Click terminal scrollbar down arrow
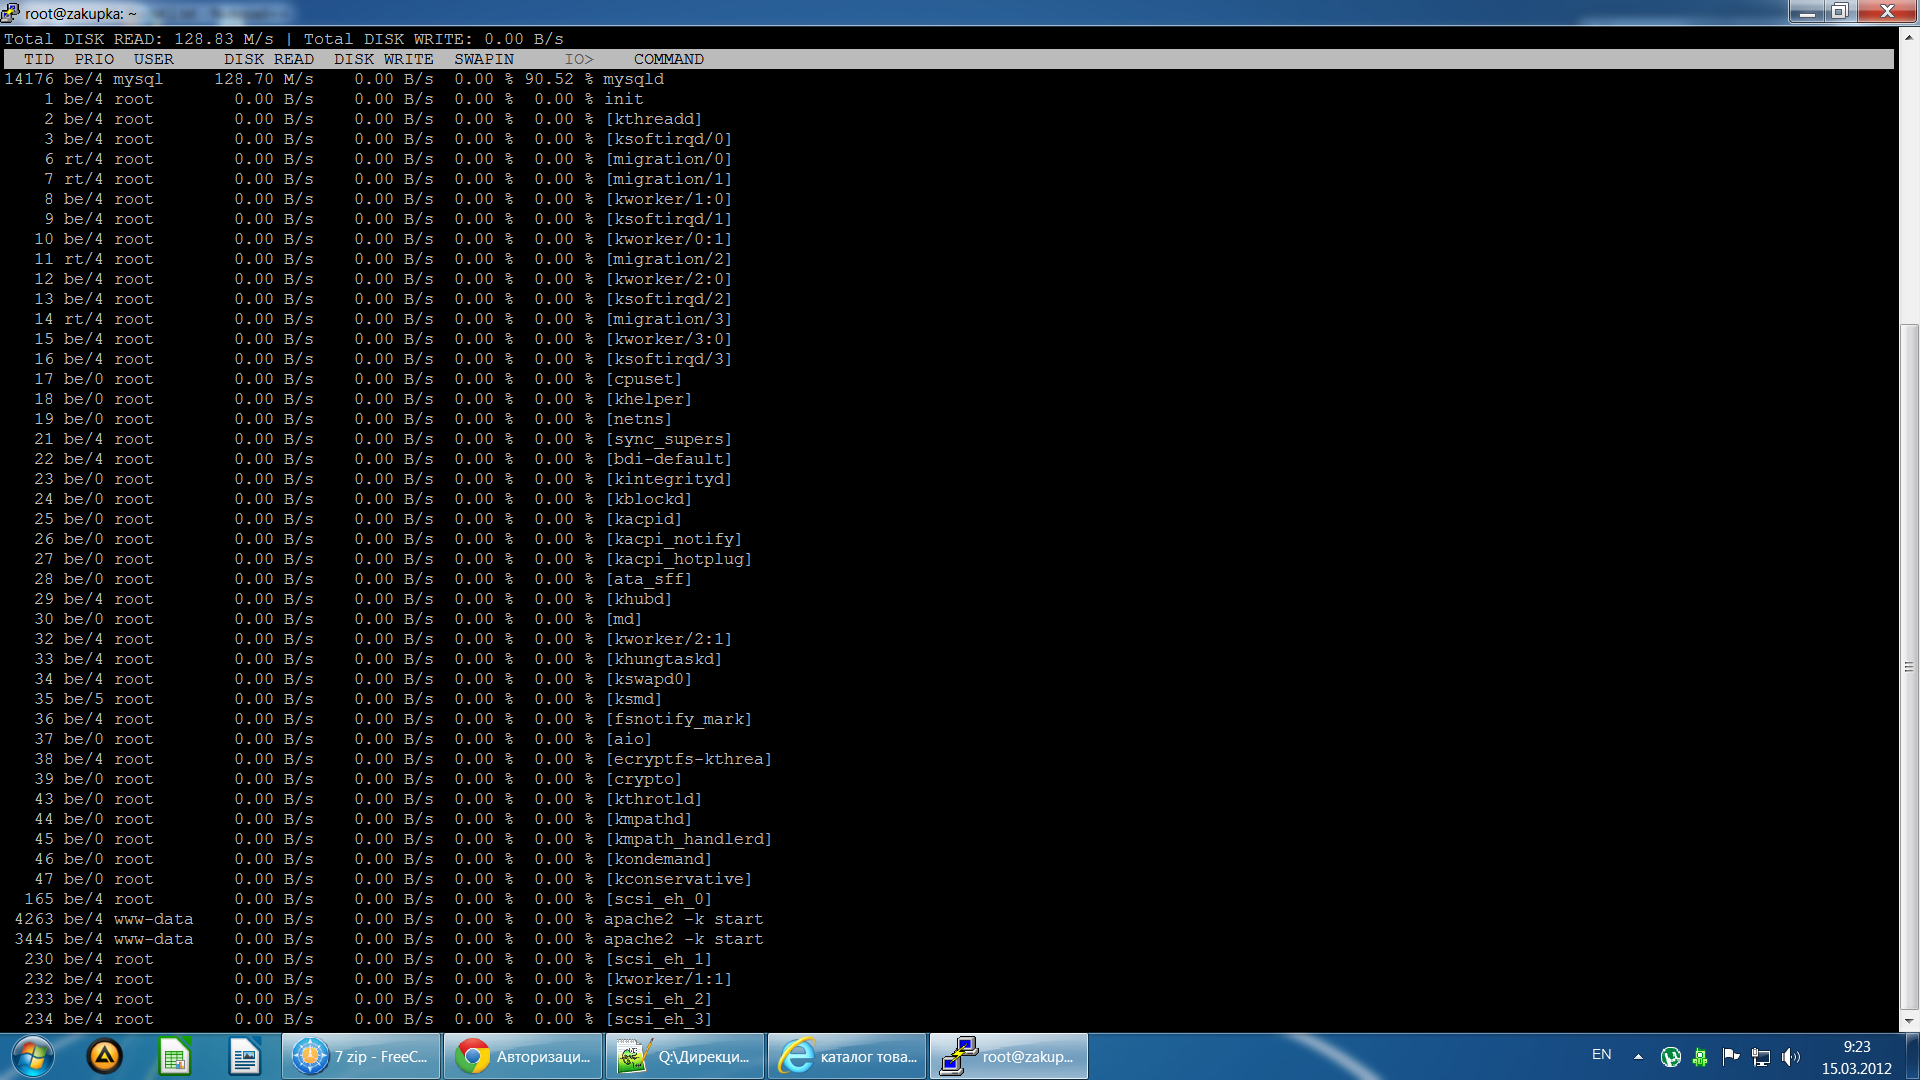This screenshot has height=1080, width=1920. pos(1909,1022)
